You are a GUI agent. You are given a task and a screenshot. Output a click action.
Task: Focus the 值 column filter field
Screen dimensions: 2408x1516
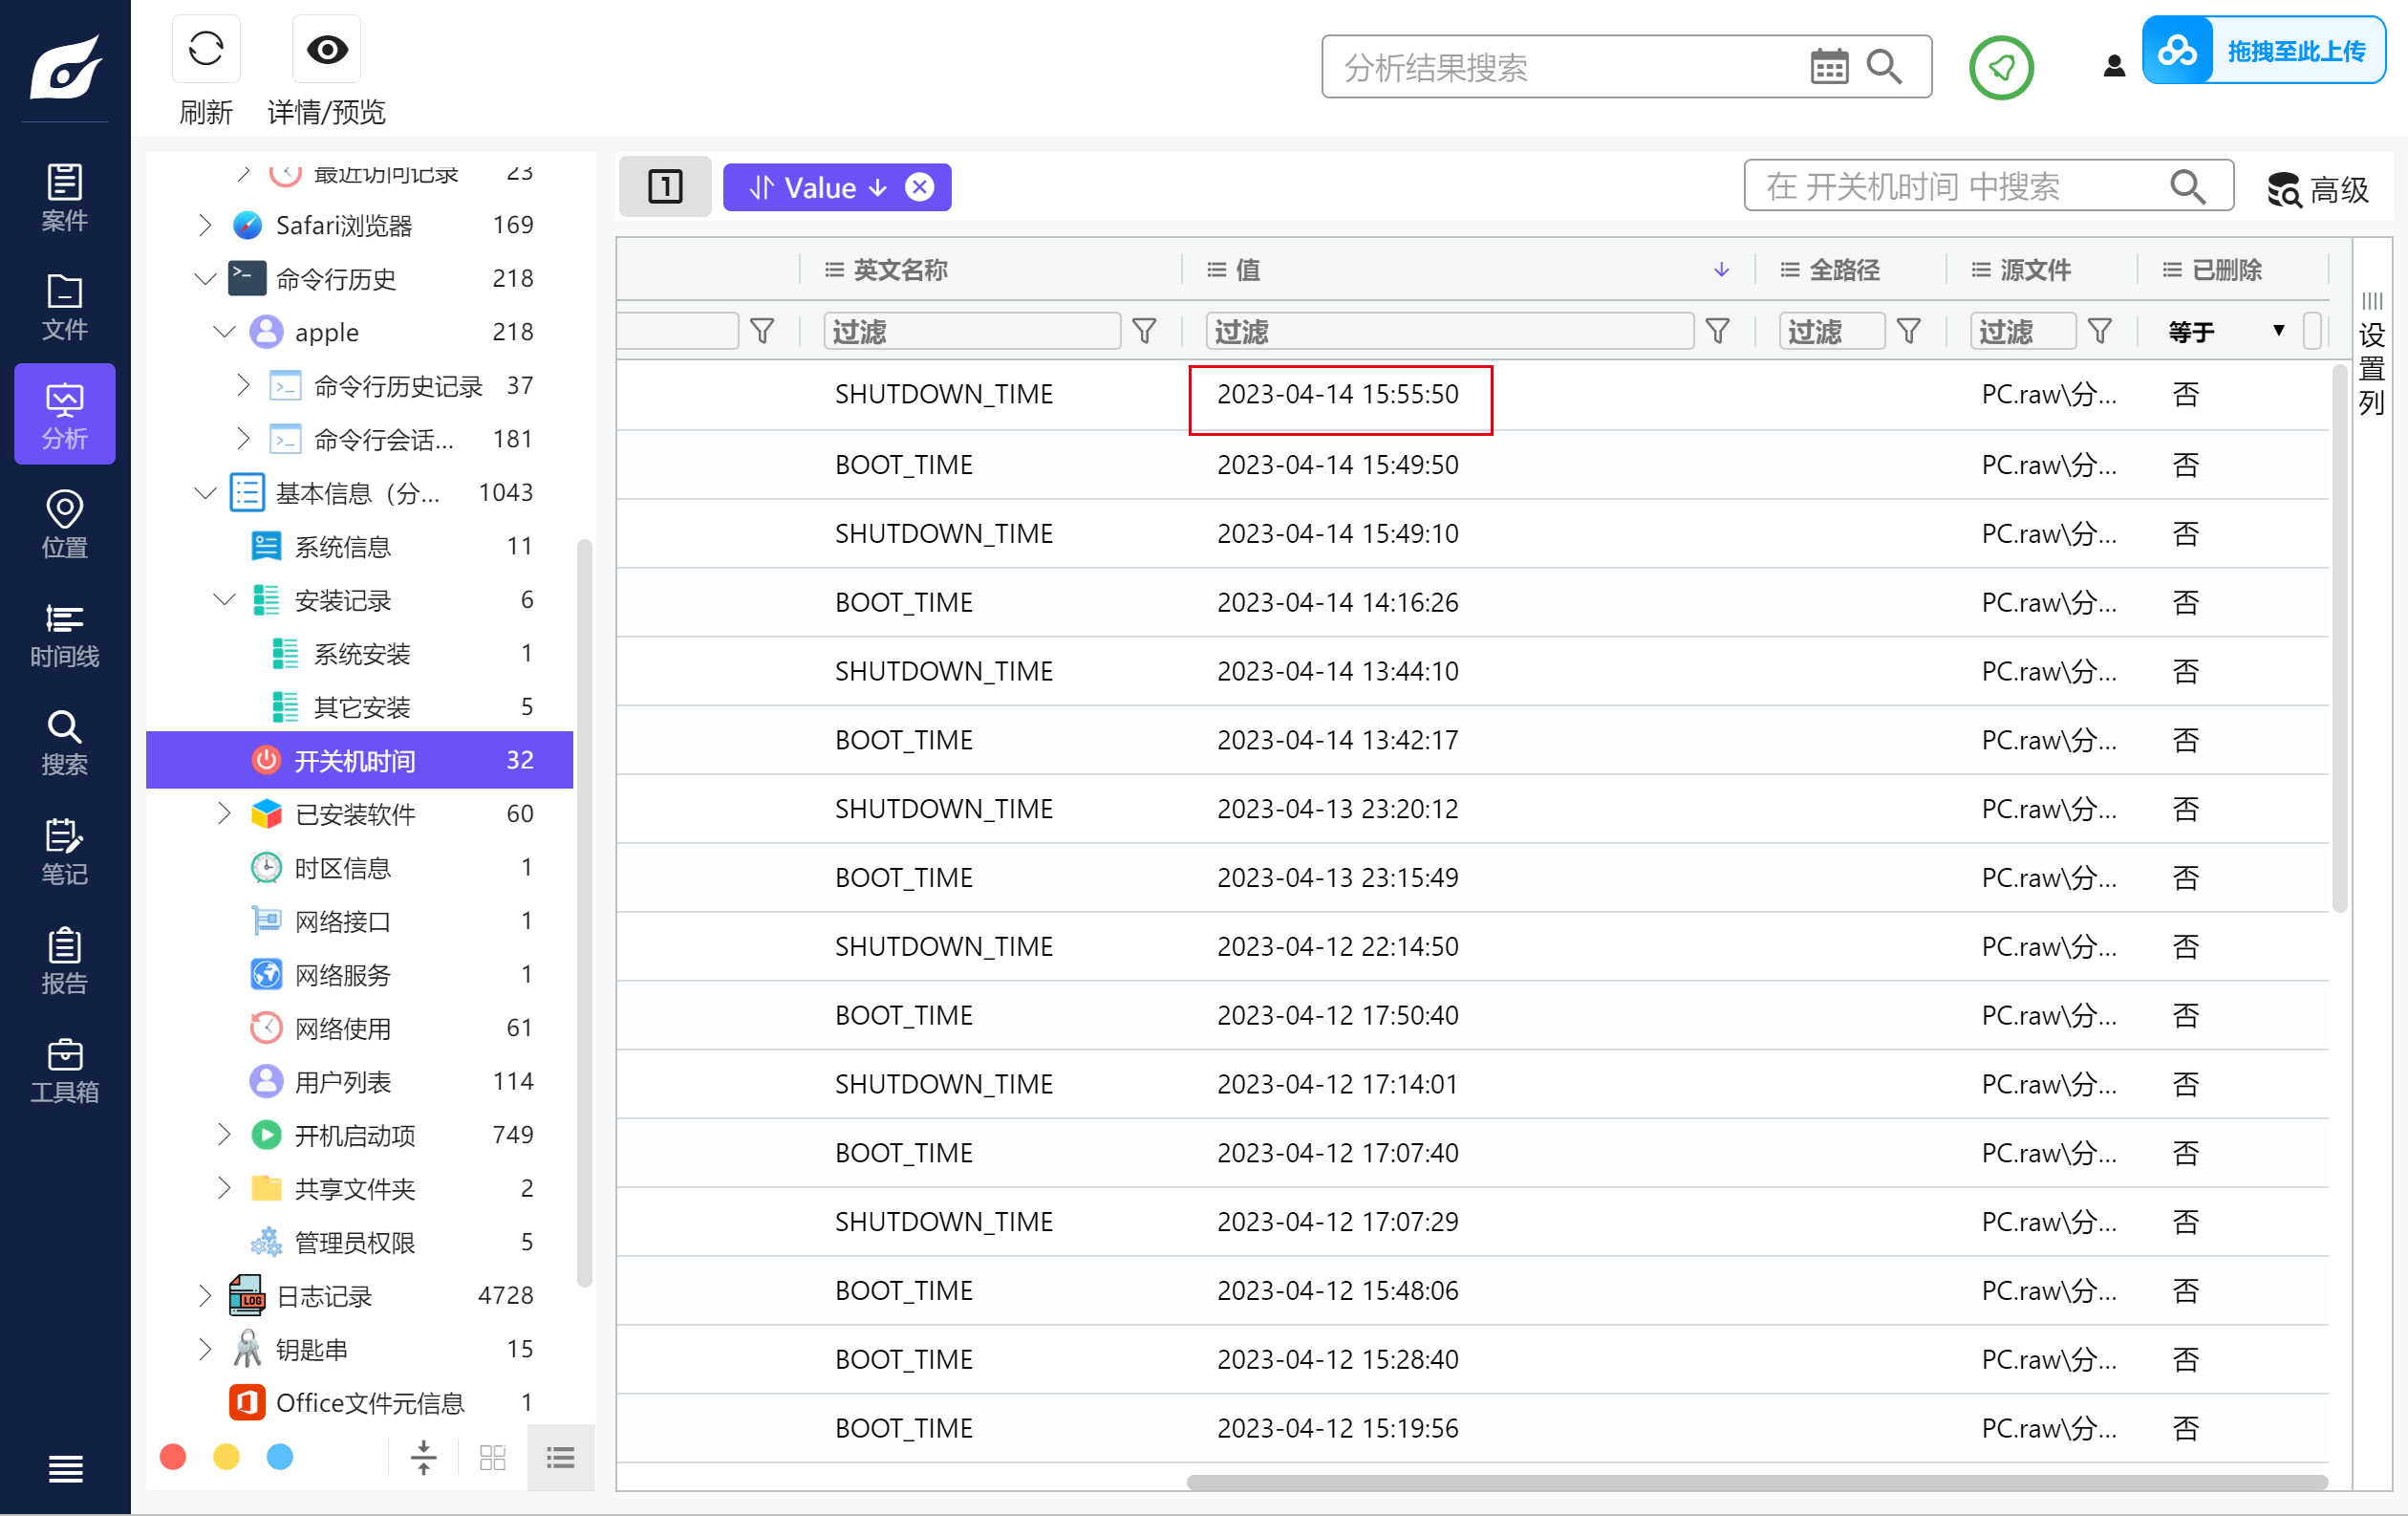tap(1449, 331)
